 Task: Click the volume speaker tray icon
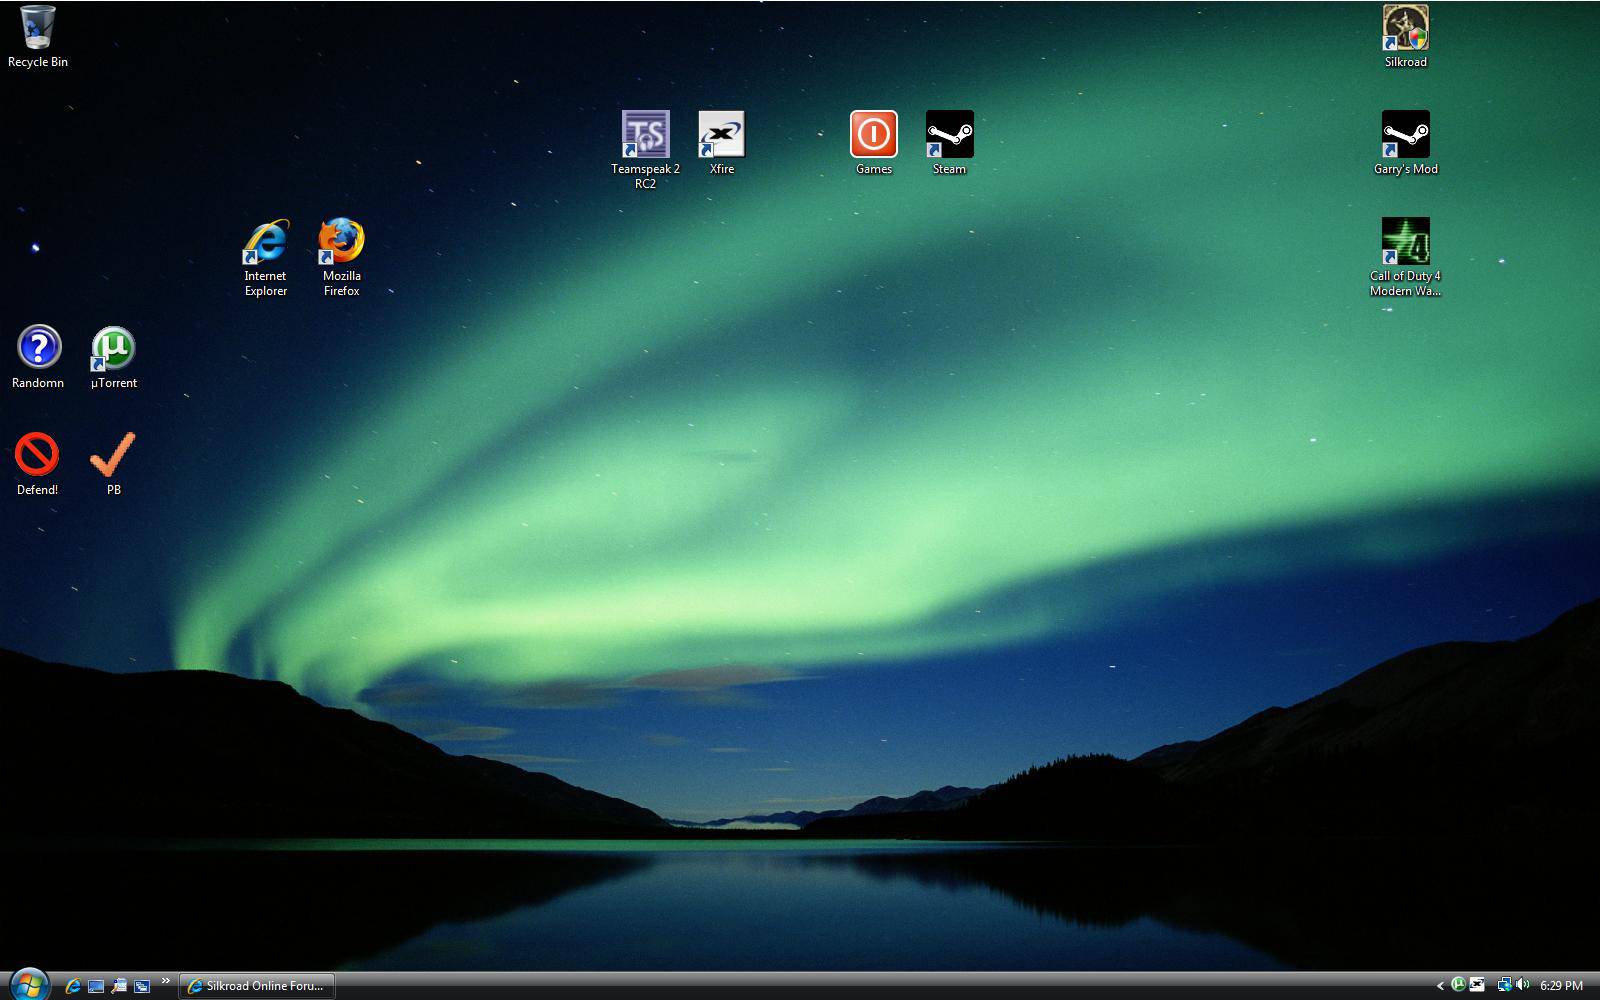[1522, 985]
